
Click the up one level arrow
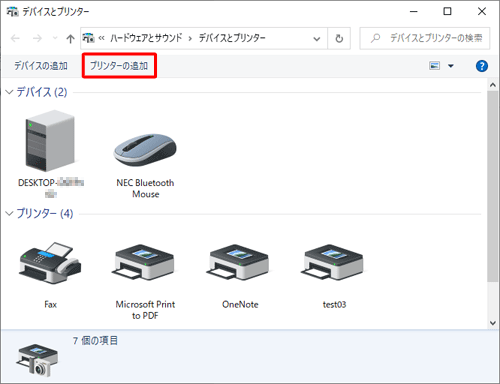[x=70, y=39]
